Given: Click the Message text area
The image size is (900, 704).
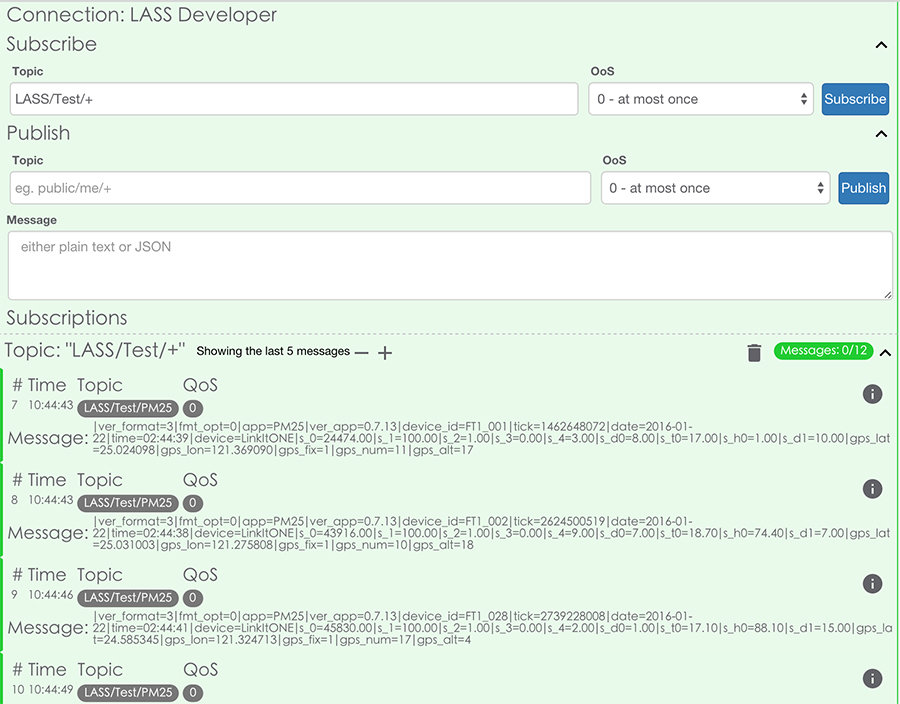Looking at the screenshot, I should pyautogui.click(x=450, y=266).
